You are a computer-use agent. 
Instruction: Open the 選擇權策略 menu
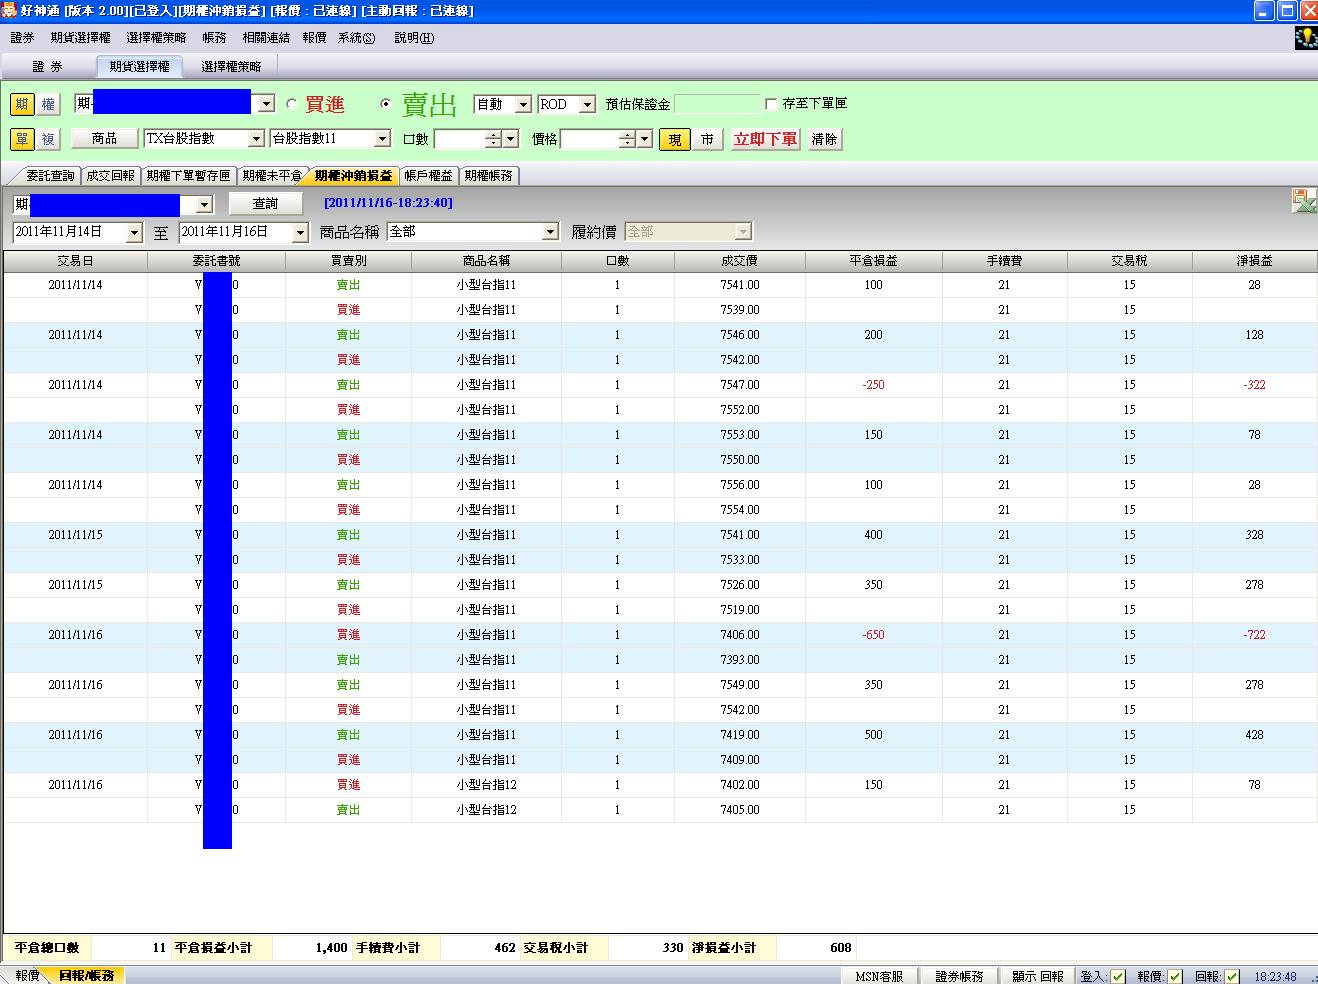[x=156, y=38]
